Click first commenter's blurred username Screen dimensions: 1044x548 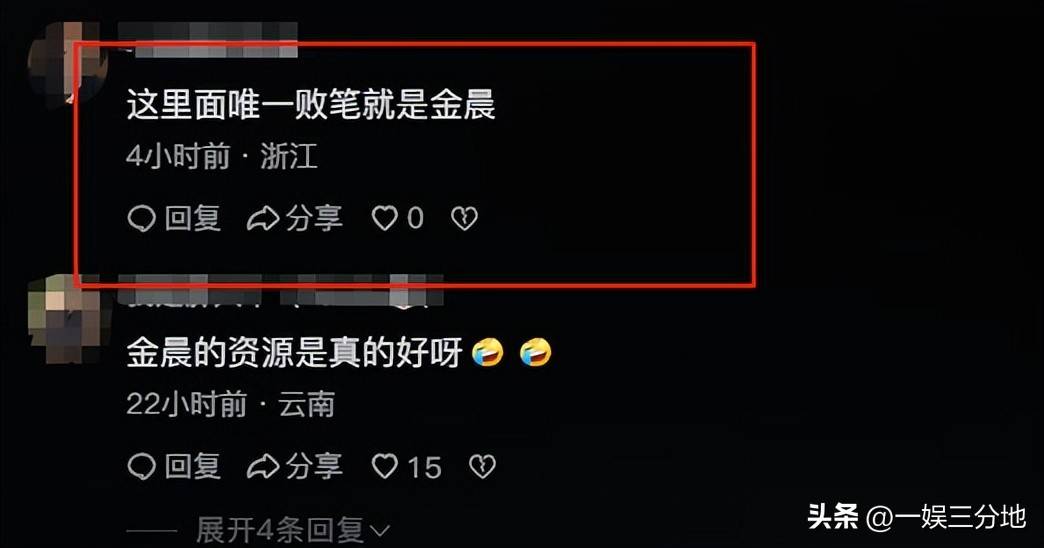coord(208,37)
